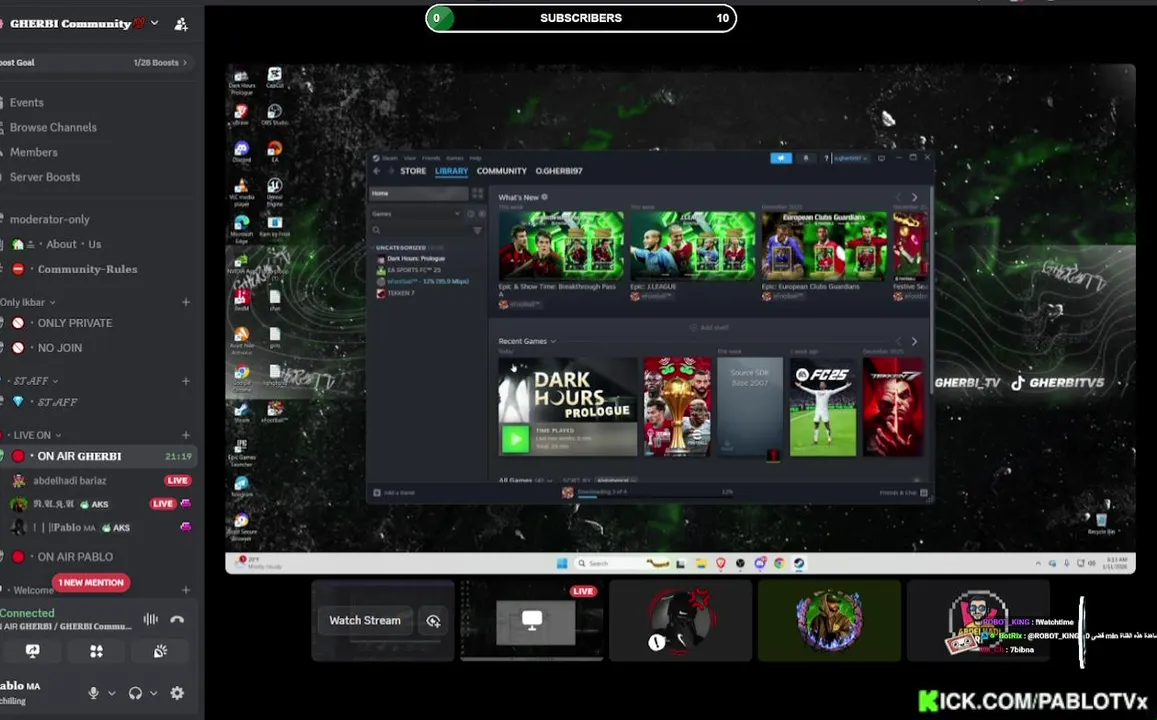The image size is (1157, 720).
Task: Click user abdelhadi bariaz in voice list
Action: [69, 480]
